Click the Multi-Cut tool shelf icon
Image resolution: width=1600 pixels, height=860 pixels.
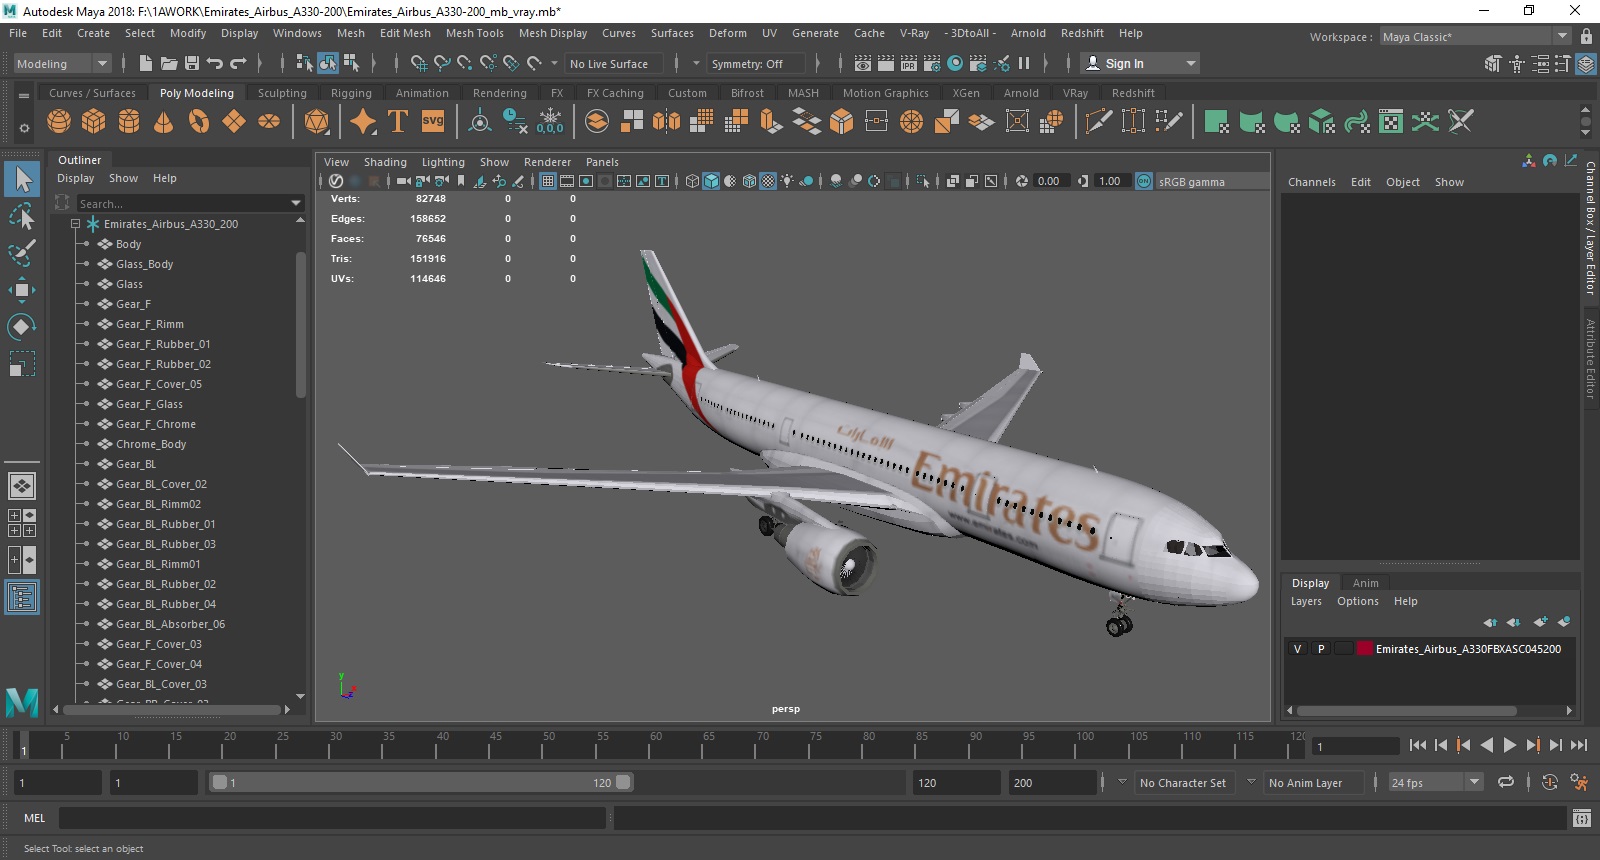1098,122
